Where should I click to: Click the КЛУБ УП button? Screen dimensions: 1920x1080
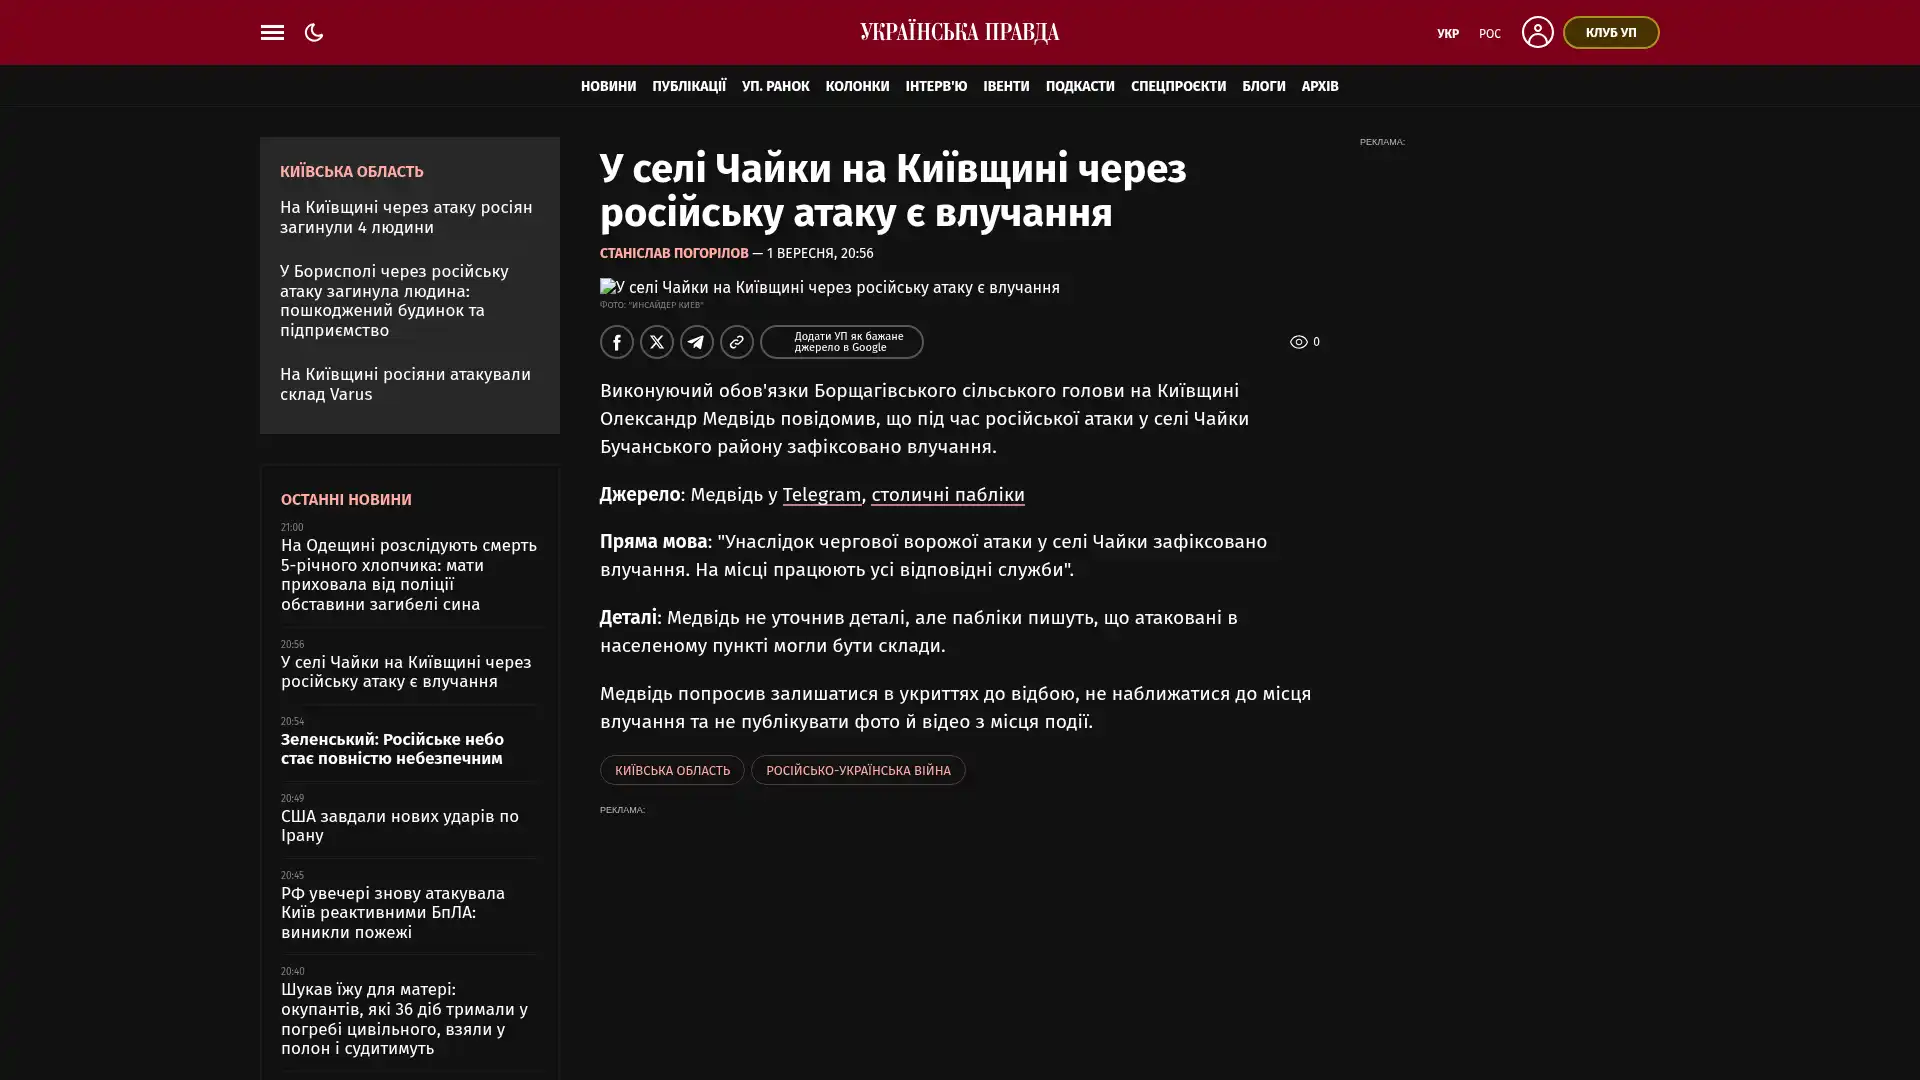(1610, 32)
